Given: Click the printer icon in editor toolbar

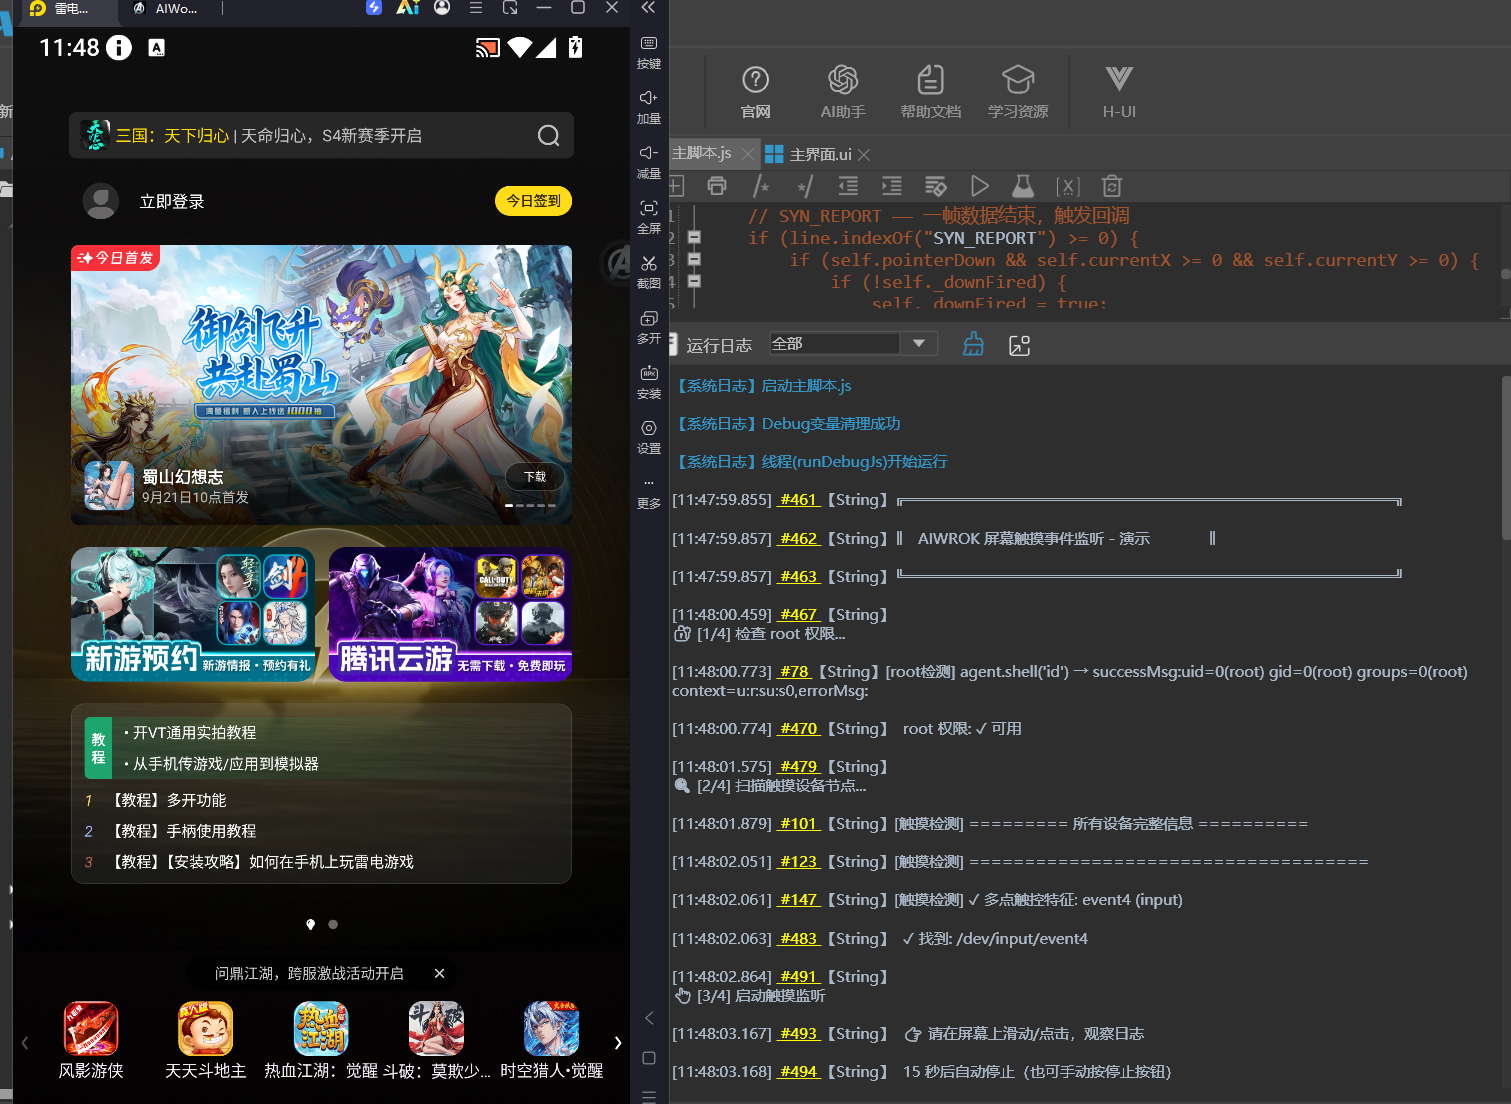Looking at the screenshot, I should click(717, 186).
